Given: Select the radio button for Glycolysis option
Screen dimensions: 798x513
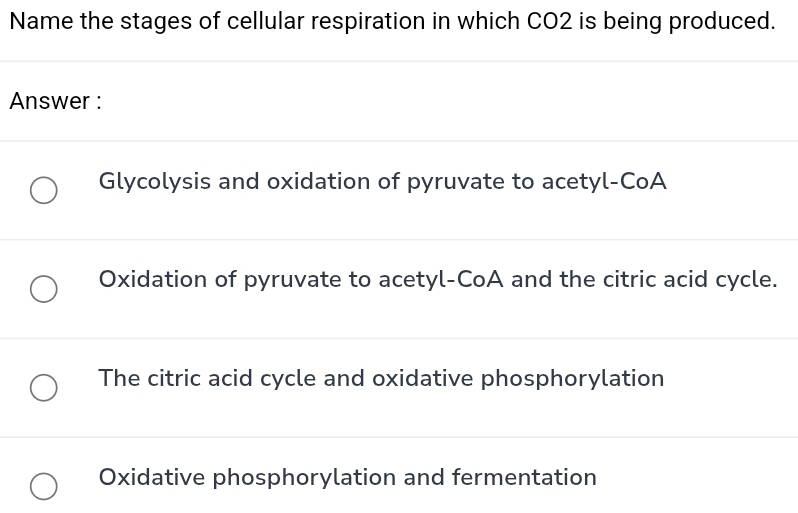Looking at the screenshot, I should tap(42, 190).
